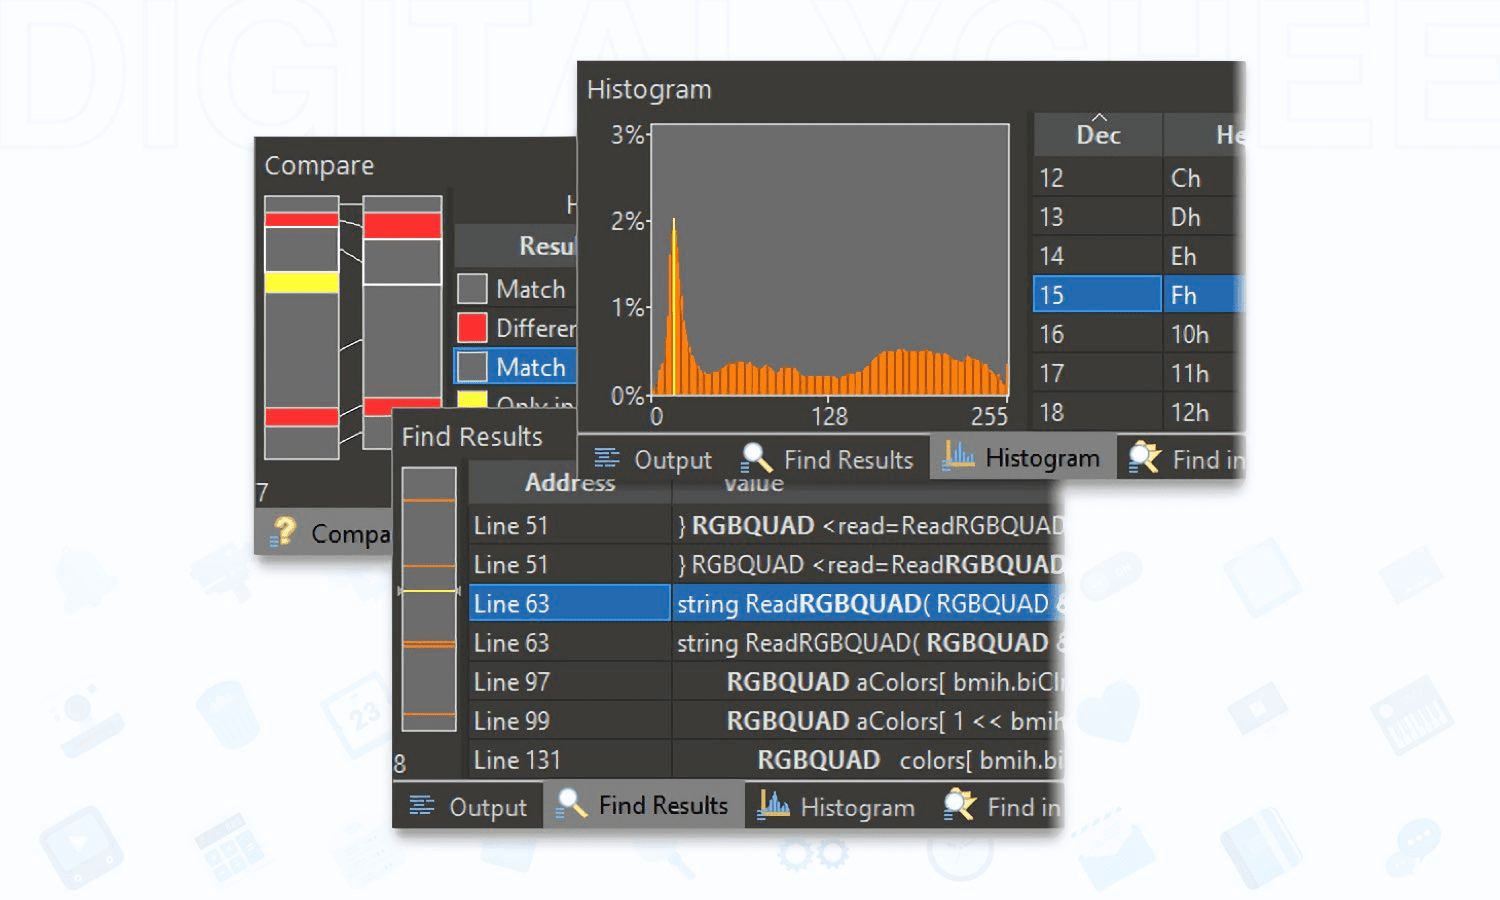Click the yellow Only in swatch

click(472, 400)
